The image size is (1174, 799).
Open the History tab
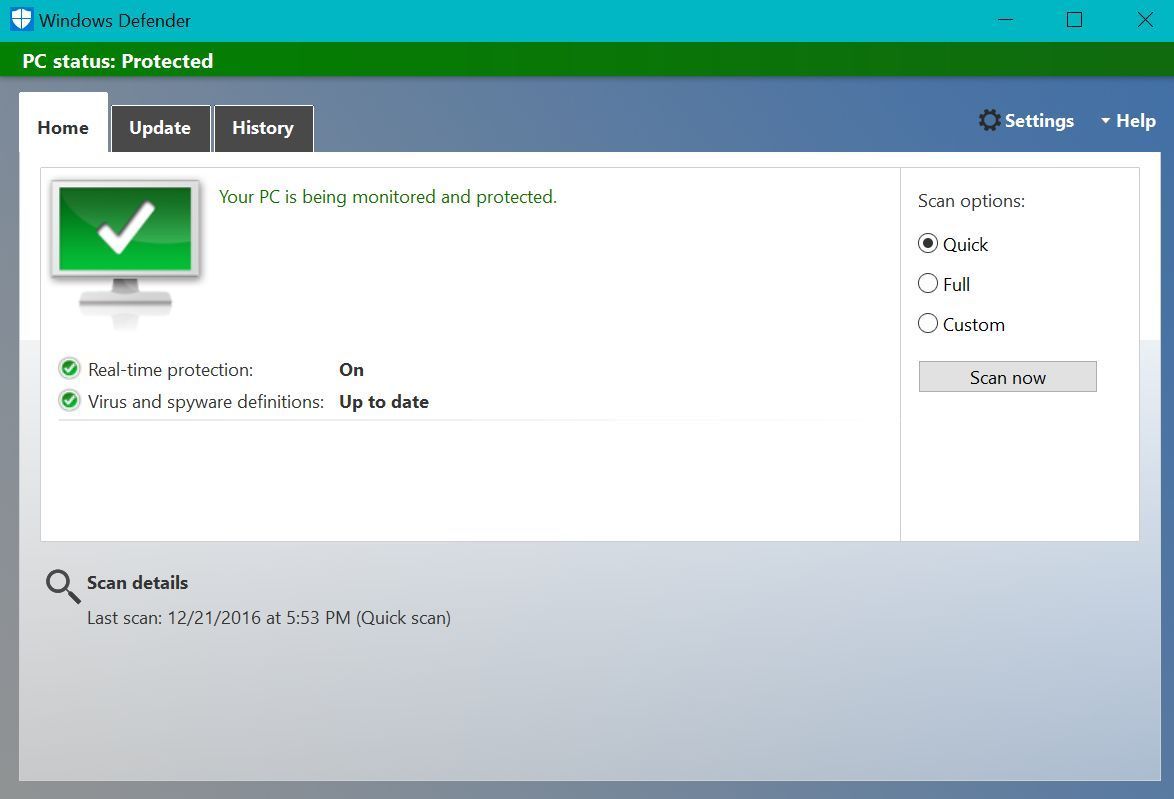tap(264, 129)
